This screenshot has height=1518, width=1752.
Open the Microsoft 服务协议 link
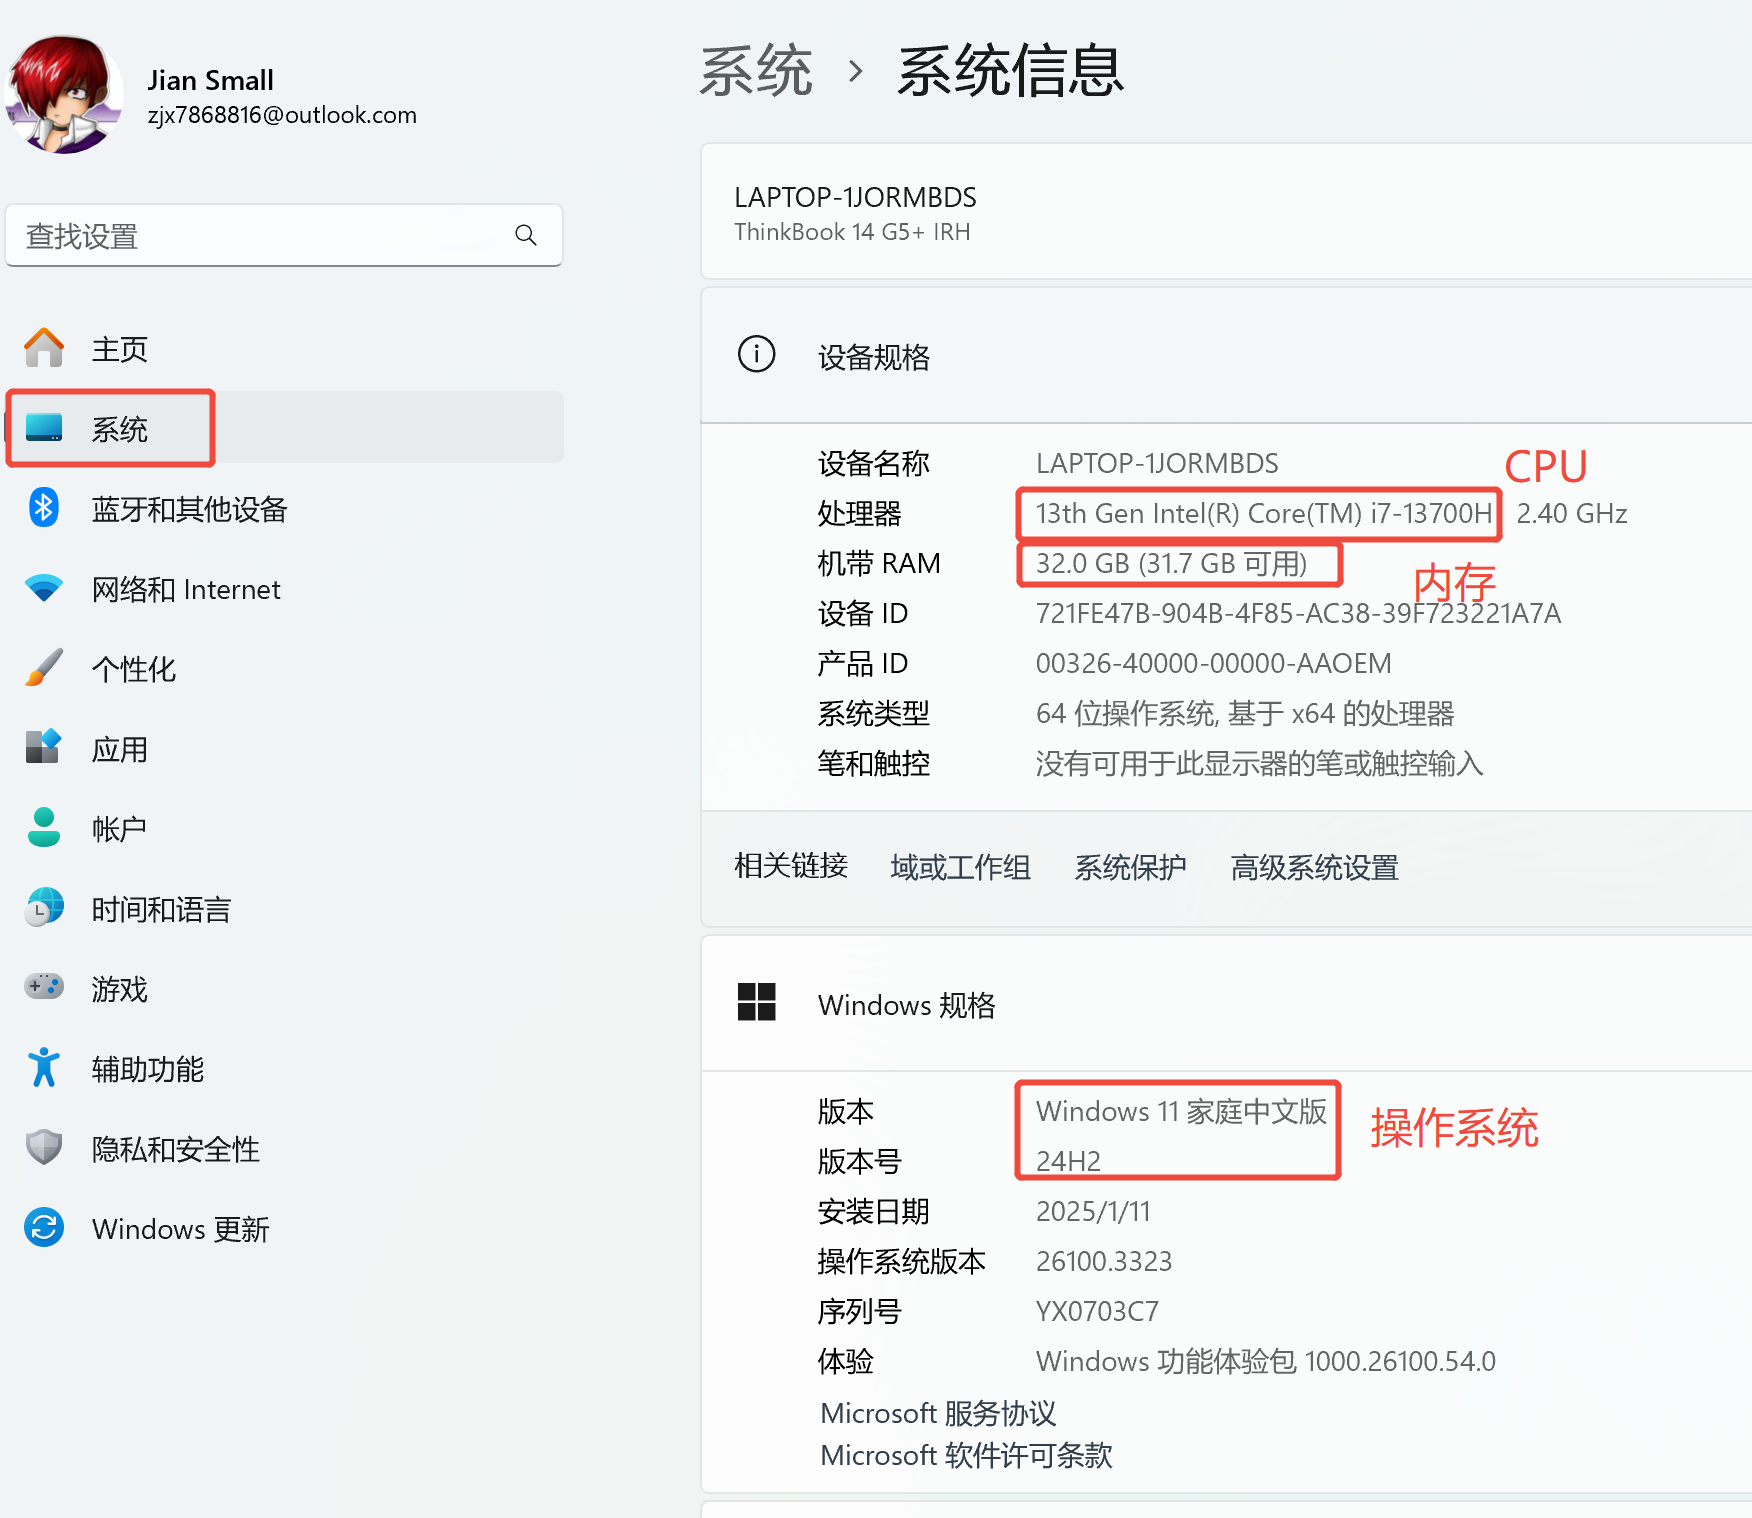tap(938, 1413)
